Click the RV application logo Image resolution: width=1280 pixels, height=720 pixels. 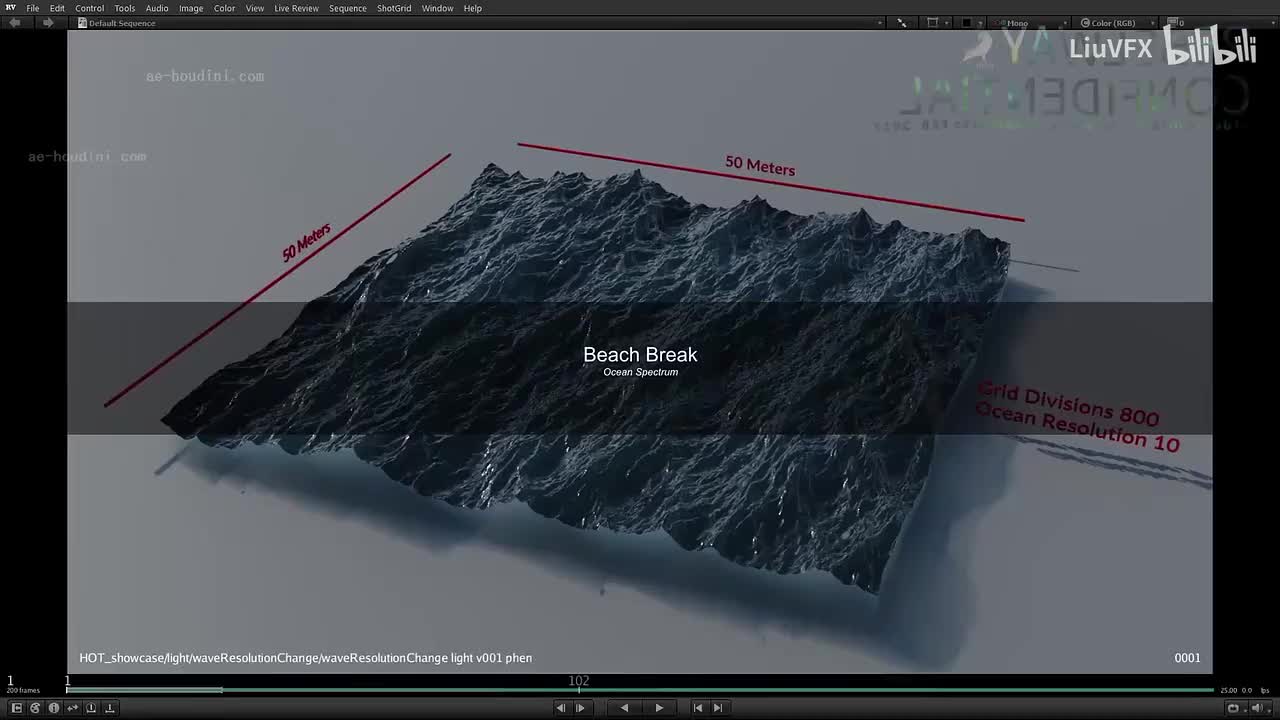tap(10, 8)
